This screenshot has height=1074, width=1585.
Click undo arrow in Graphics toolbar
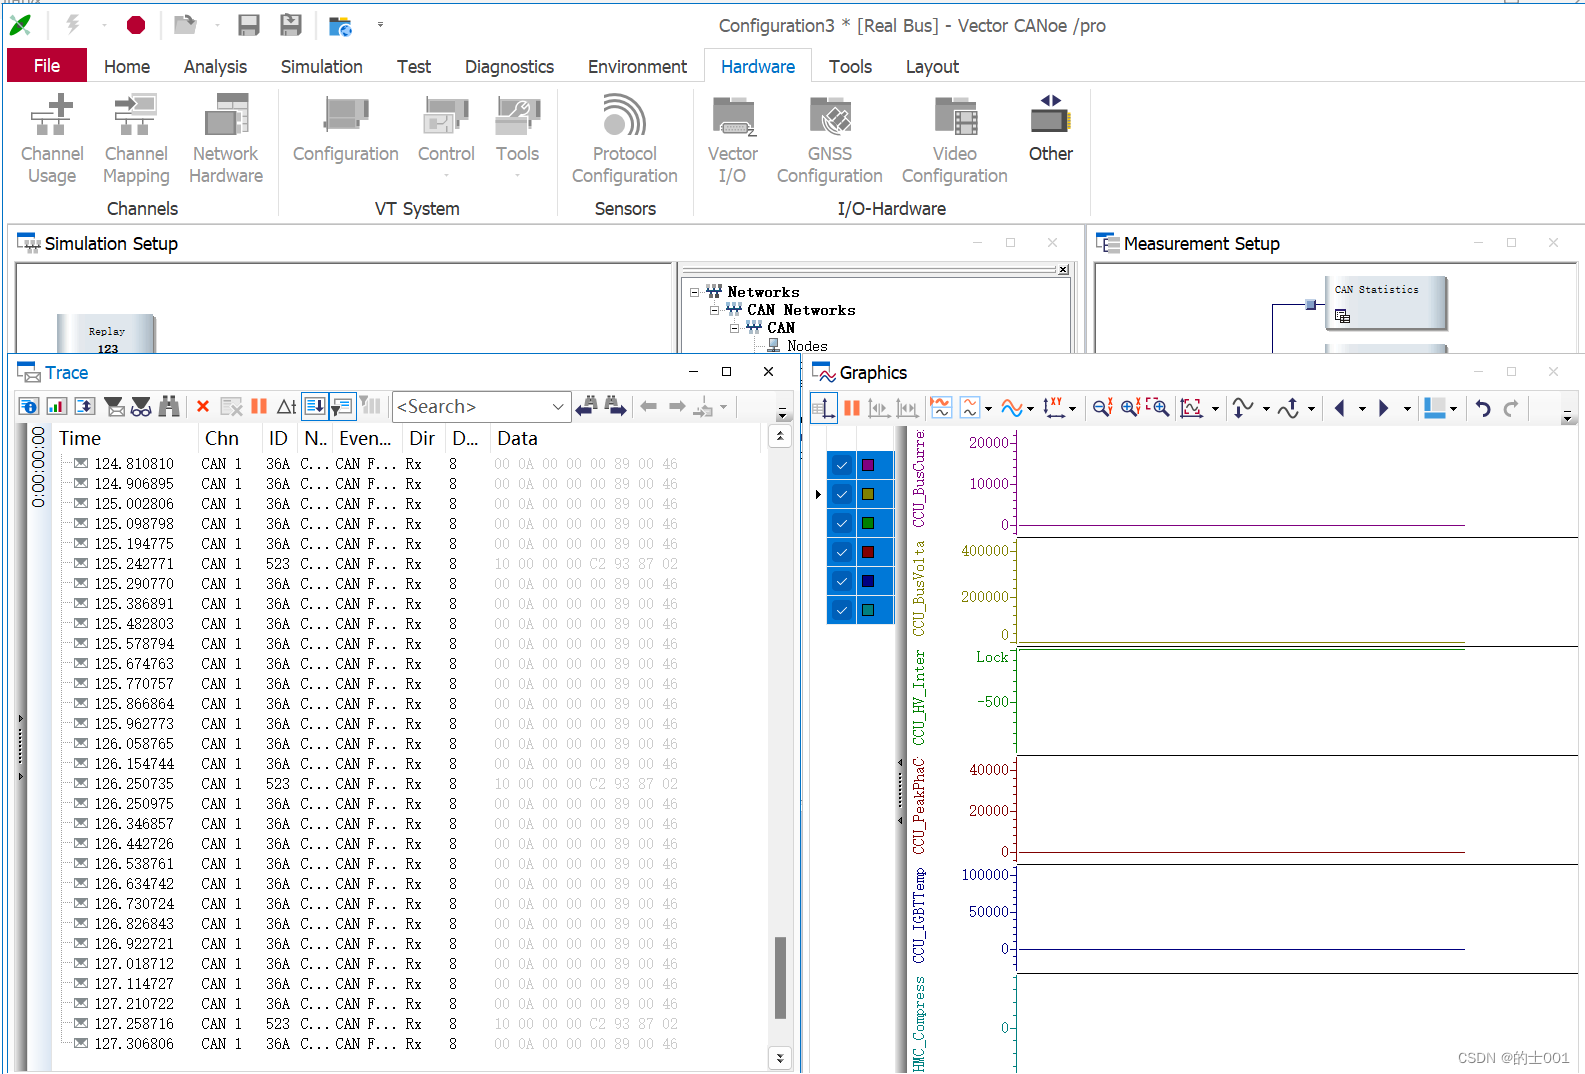(x=1483, y=407)
